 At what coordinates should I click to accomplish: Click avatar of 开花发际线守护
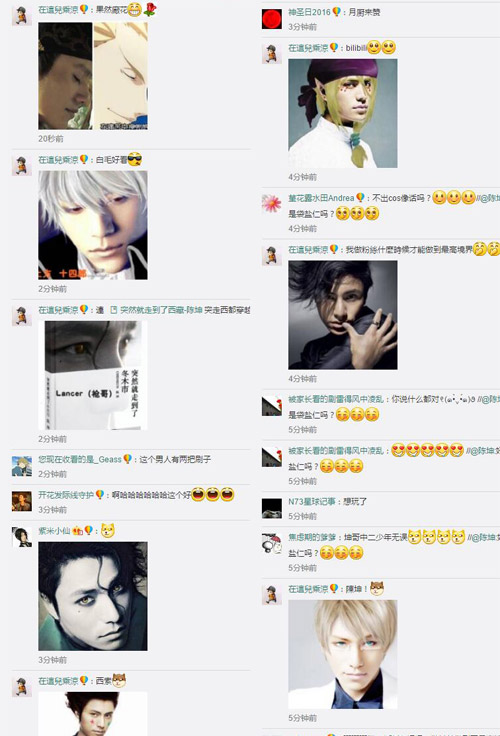[22, 501]
